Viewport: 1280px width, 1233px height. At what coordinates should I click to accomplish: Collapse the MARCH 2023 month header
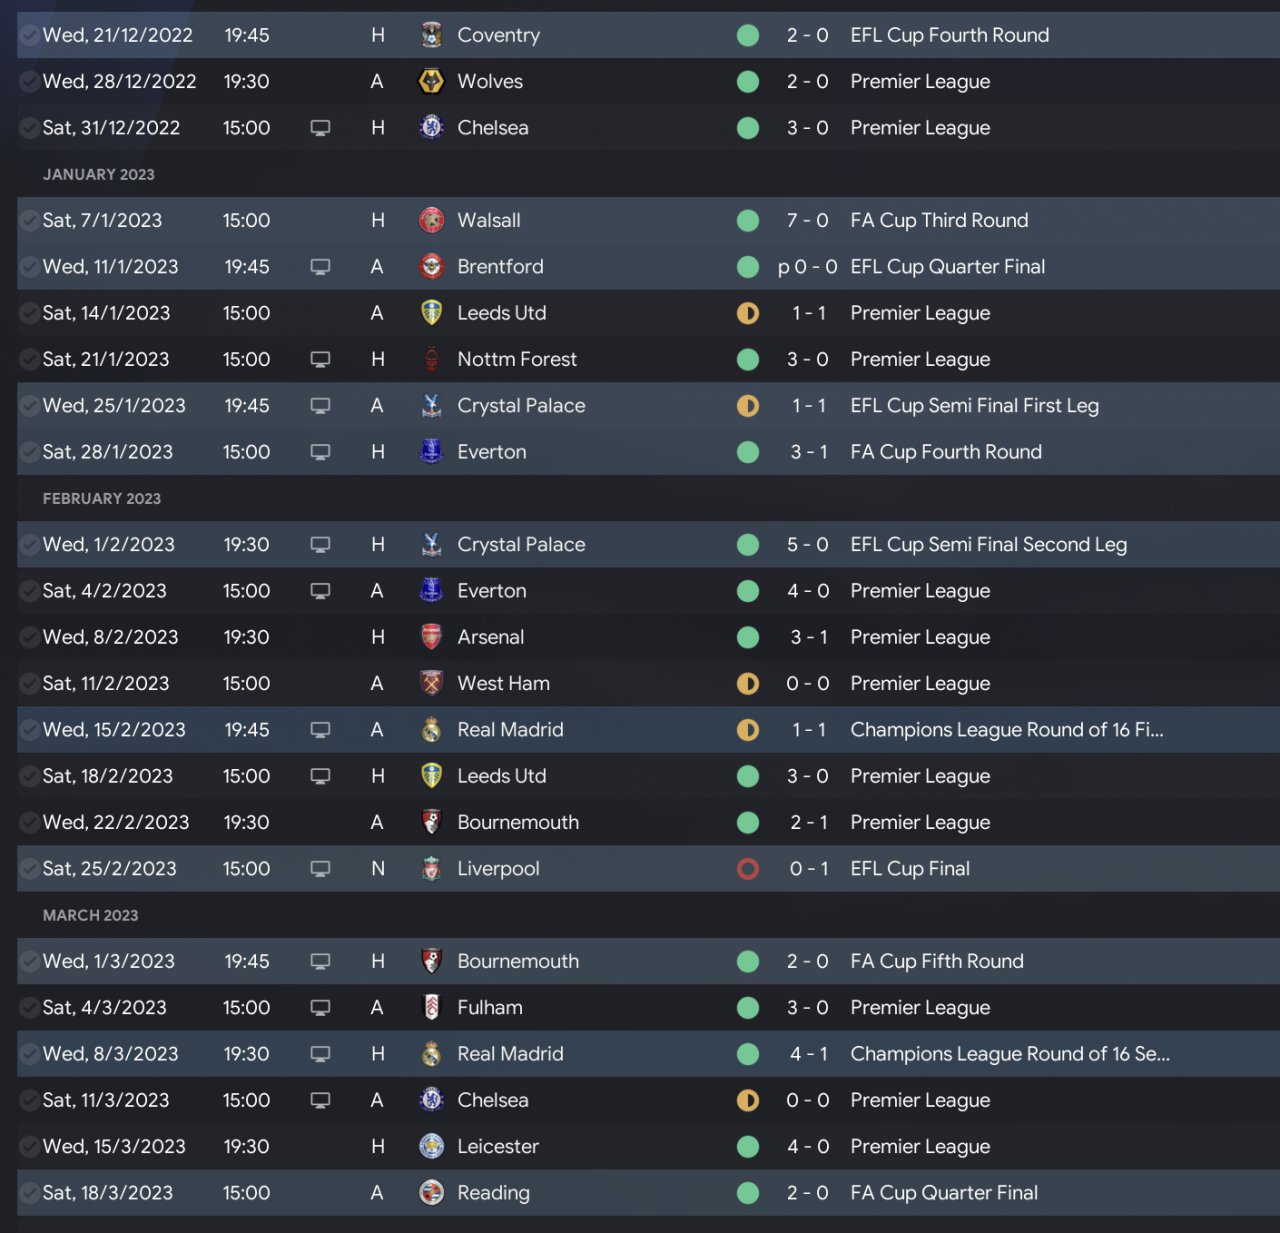[x=91, y=915]
